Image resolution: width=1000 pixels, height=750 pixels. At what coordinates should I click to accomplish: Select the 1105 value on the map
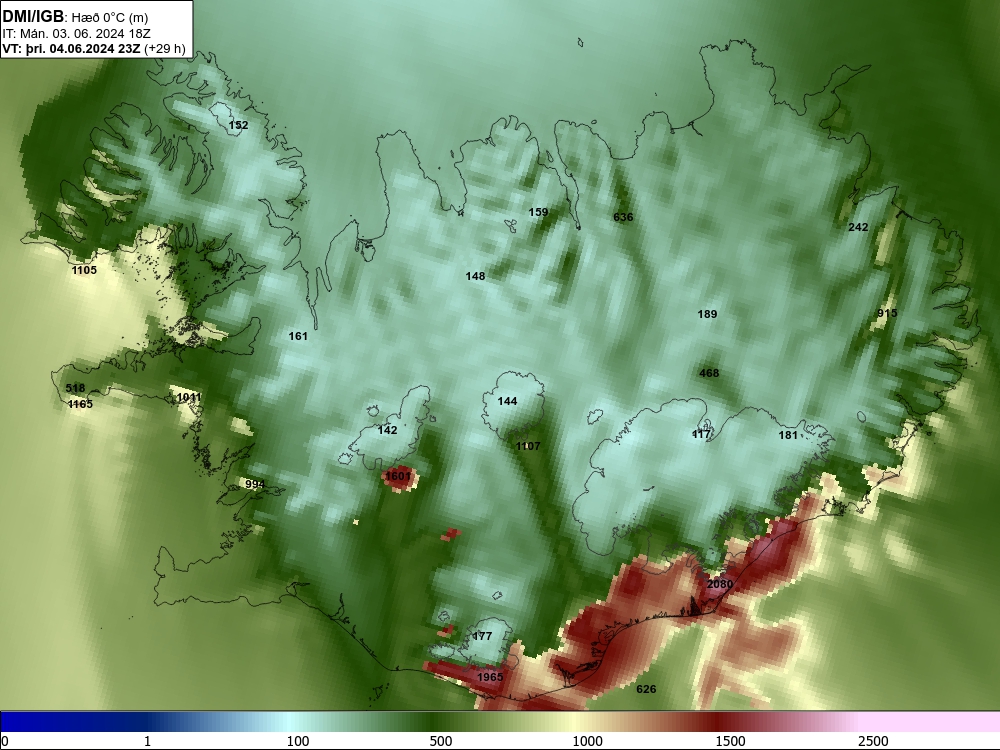coord(84,270)
